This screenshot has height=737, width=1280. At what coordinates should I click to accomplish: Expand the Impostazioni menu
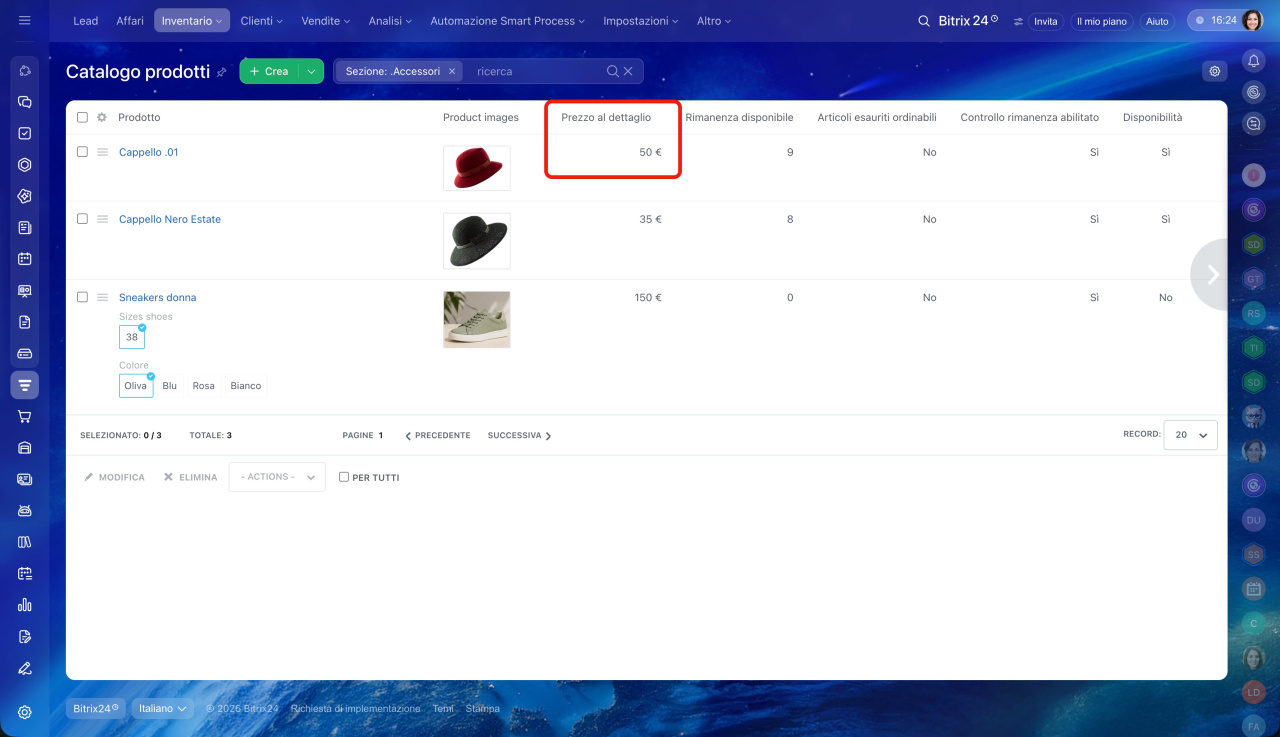click(641, 21)
